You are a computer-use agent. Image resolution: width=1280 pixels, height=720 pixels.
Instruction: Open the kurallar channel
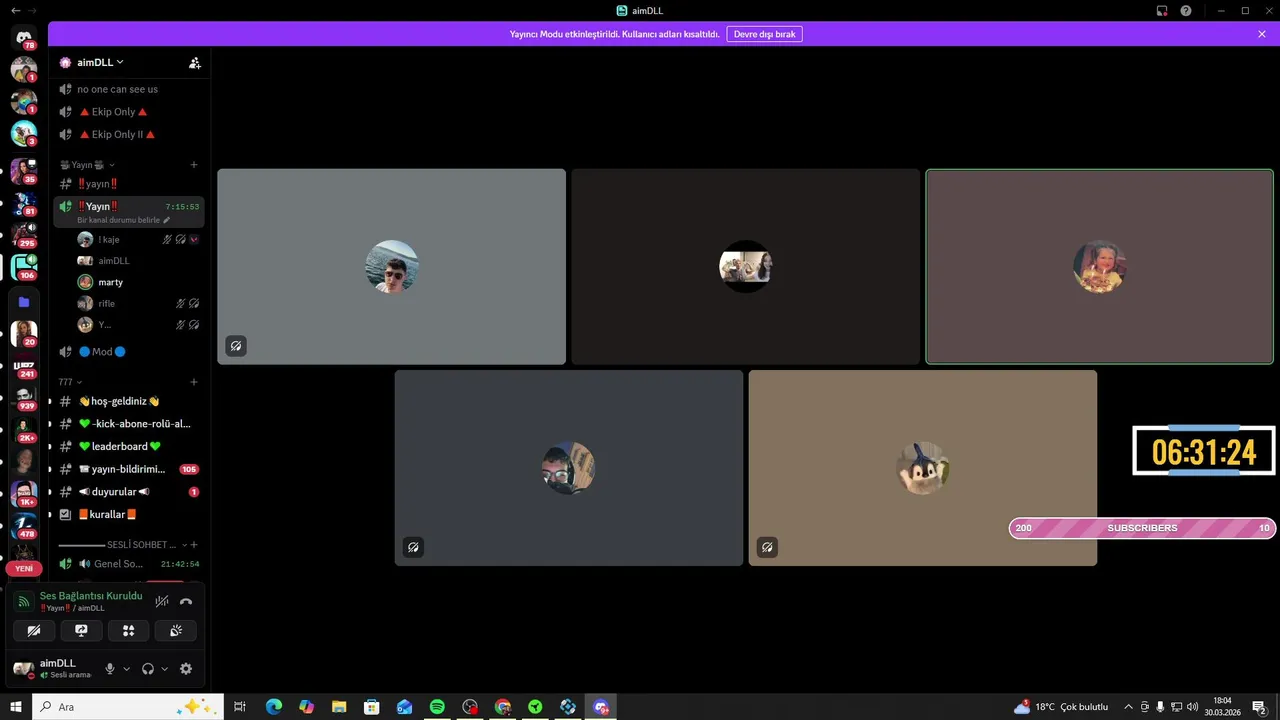tap(129, 514)
